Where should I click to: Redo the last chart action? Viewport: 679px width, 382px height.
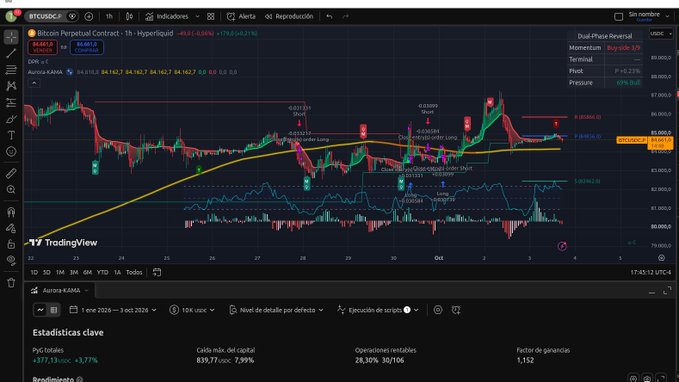346,16
